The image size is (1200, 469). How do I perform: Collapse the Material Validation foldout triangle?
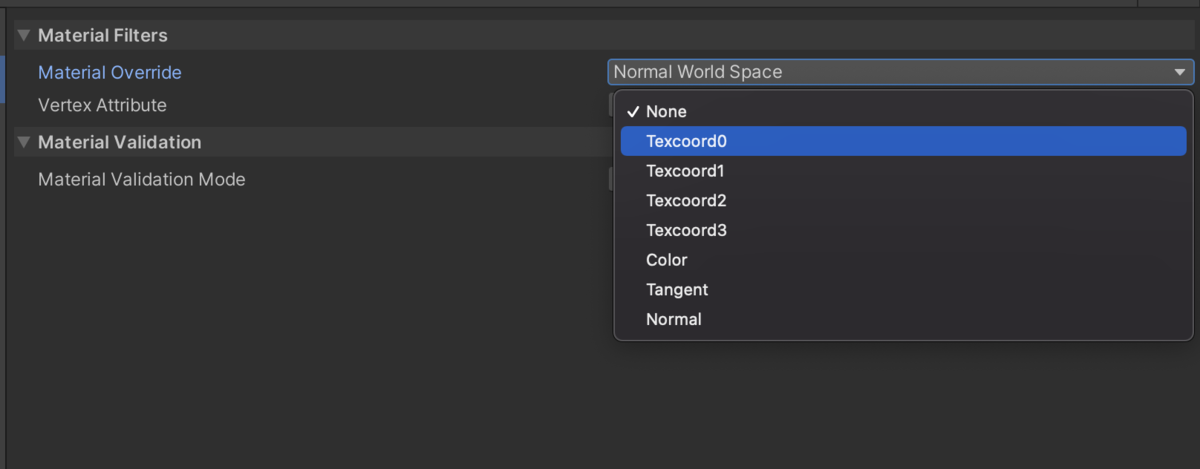pos(23,142)
